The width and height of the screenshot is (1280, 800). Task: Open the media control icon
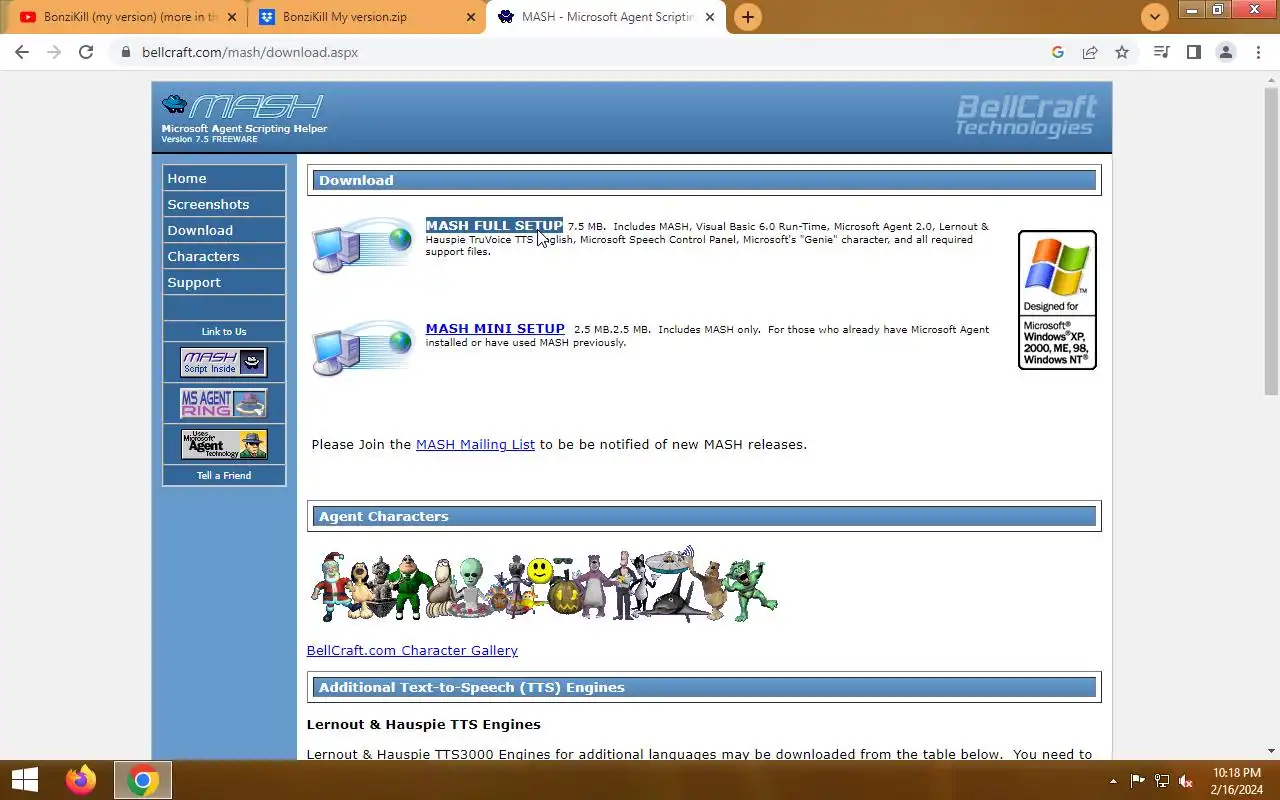tap(1161, 52)
